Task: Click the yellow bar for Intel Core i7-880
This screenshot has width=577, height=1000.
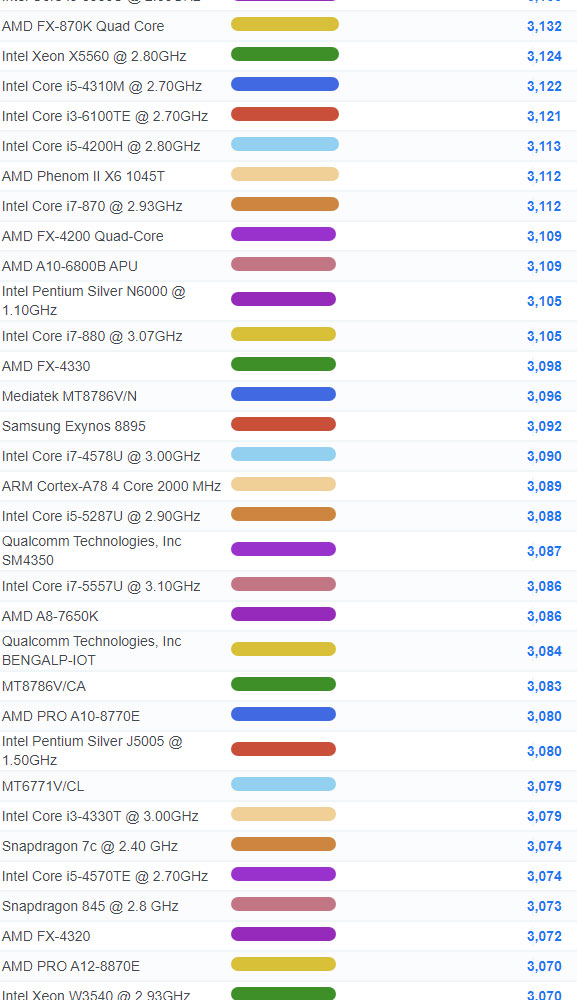Action: pyautogui.click(x=283, y=334)
